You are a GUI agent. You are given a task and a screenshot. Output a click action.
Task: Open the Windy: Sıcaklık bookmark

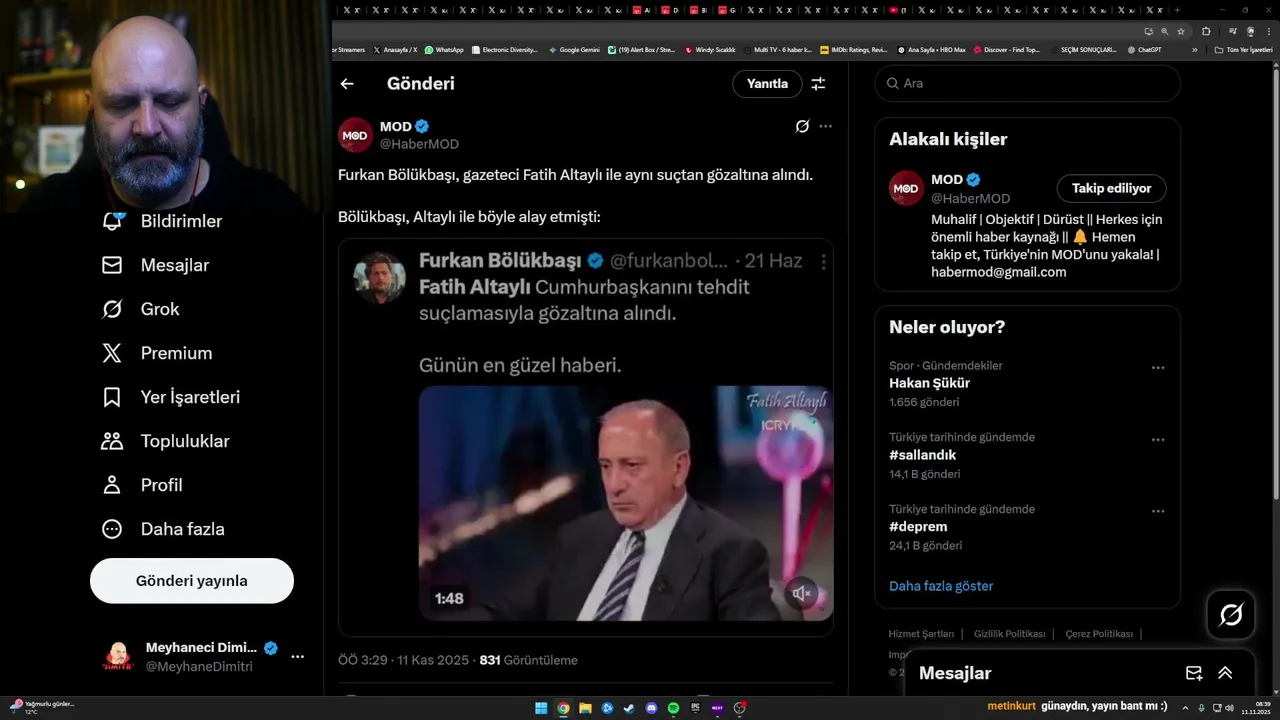pos(710,49)
